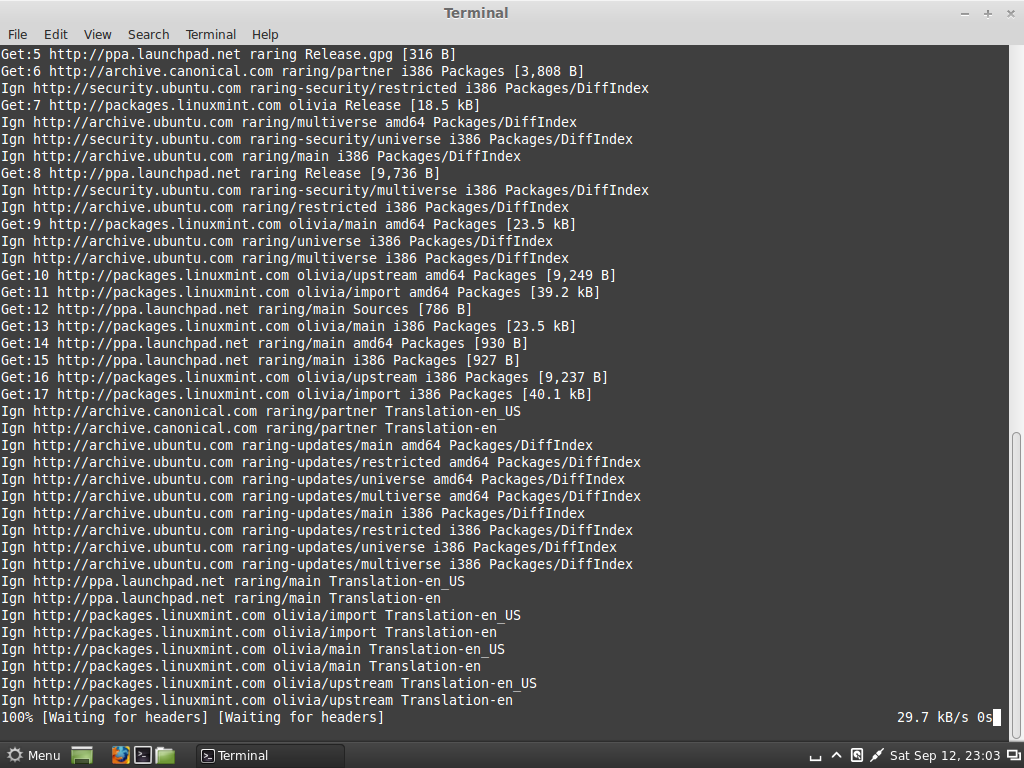
Task: Click the '100% [Waiting for headers]' status line
Action: point(193,717)
